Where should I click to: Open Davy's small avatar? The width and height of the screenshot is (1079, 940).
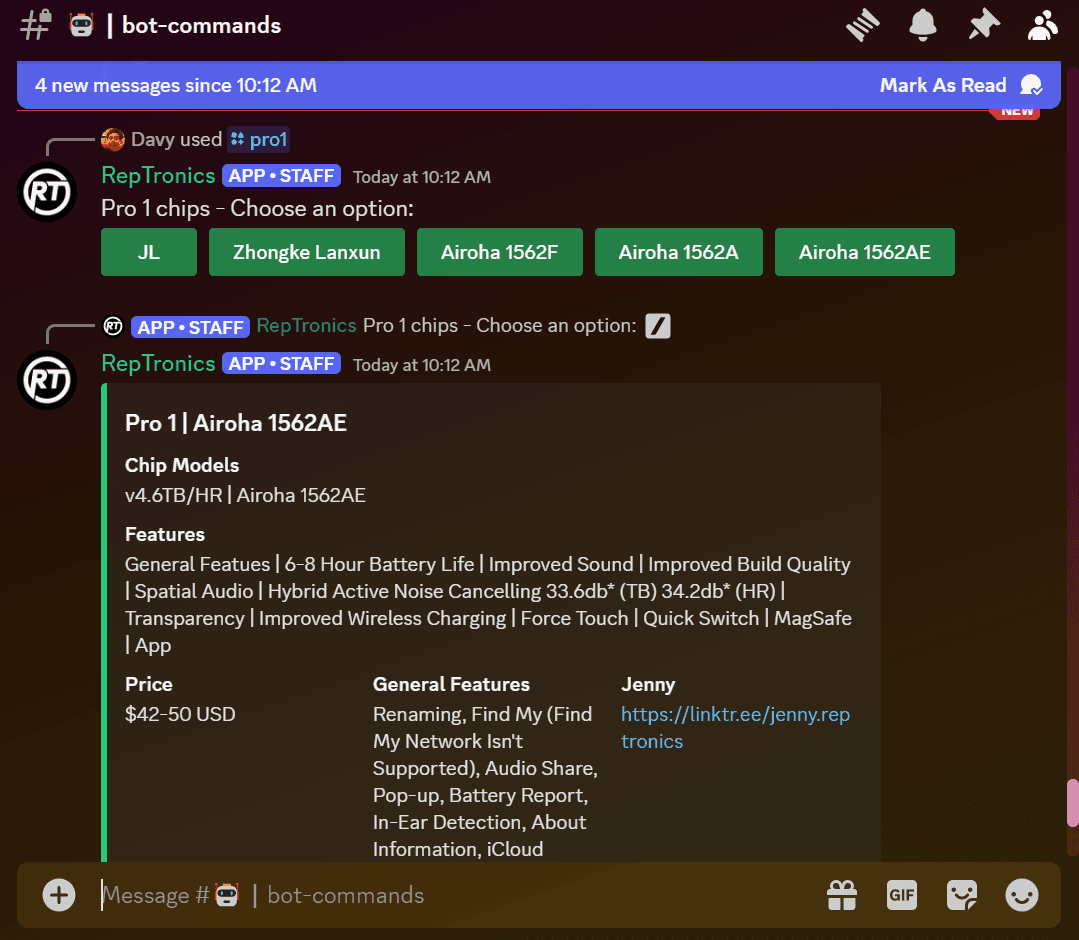point(113,139)
